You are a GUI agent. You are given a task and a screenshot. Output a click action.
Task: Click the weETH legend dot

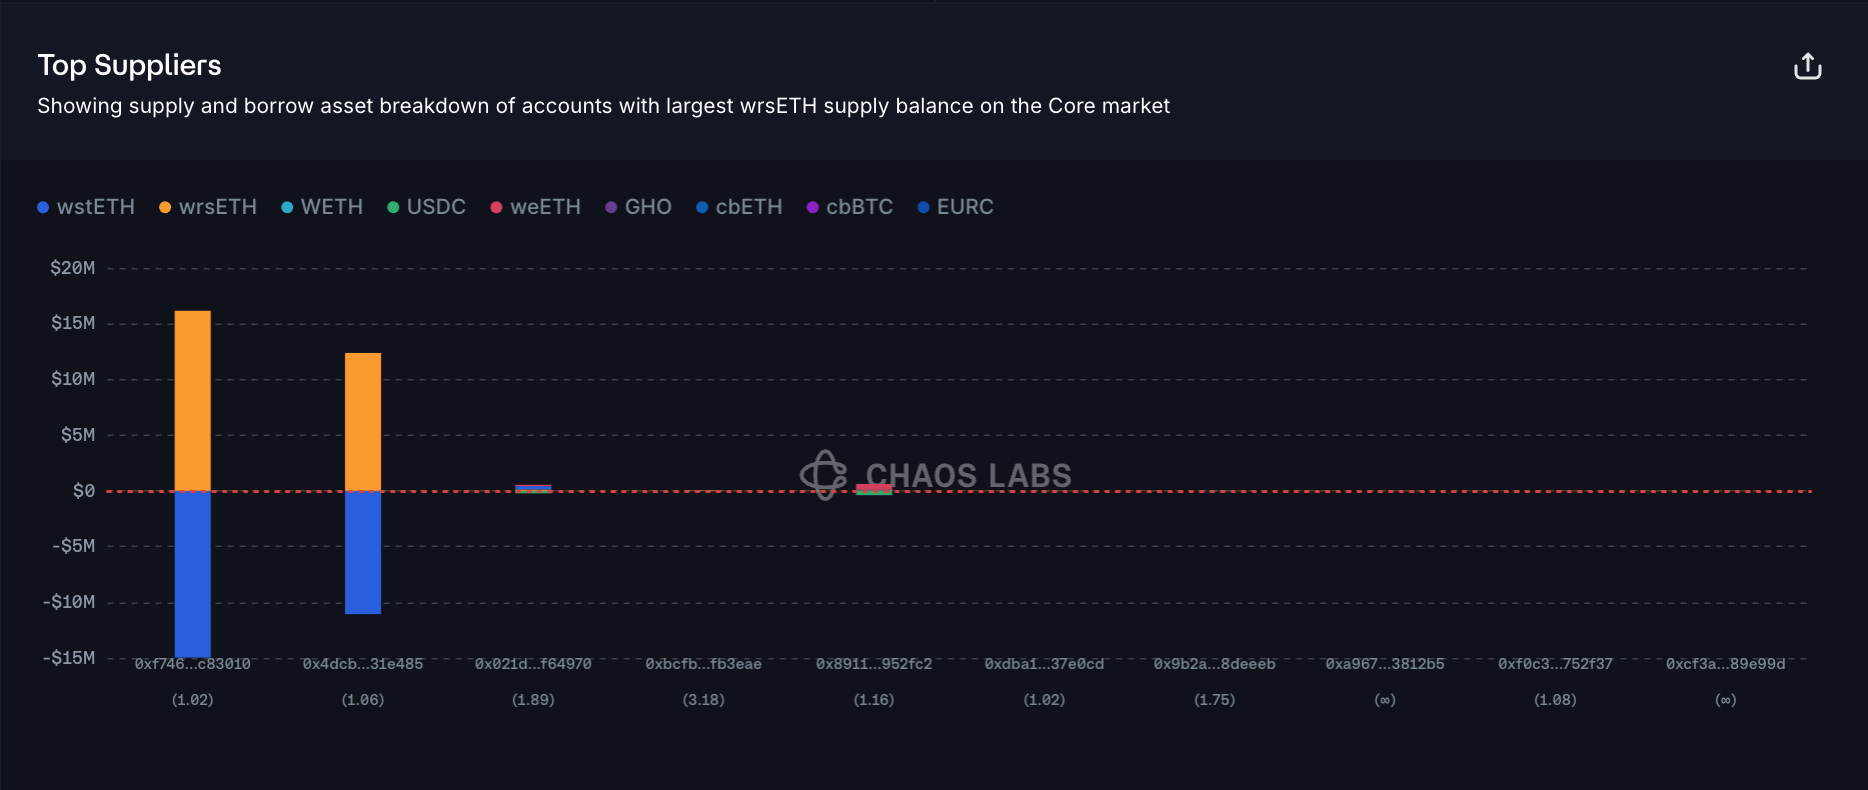[496, 207]
